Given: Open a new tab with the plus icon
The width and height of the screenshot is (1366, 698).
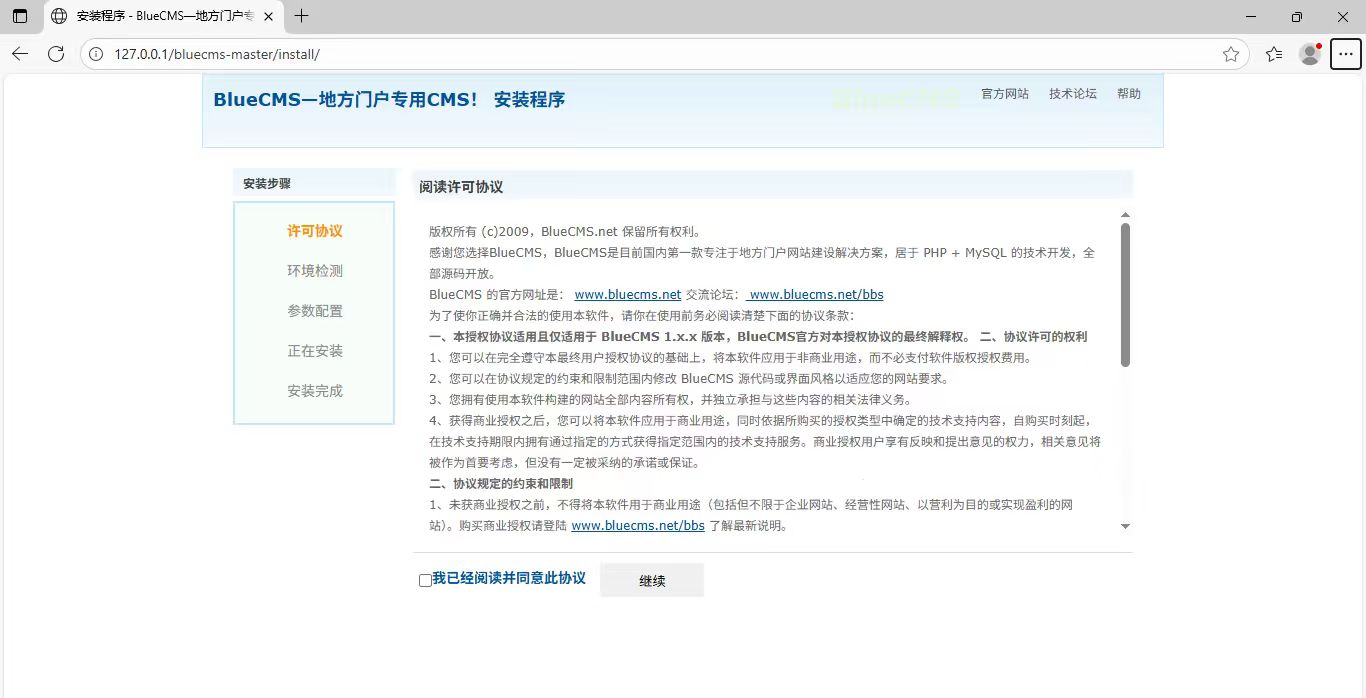Looking at the screenshot, I should click(x=301, y=16).
